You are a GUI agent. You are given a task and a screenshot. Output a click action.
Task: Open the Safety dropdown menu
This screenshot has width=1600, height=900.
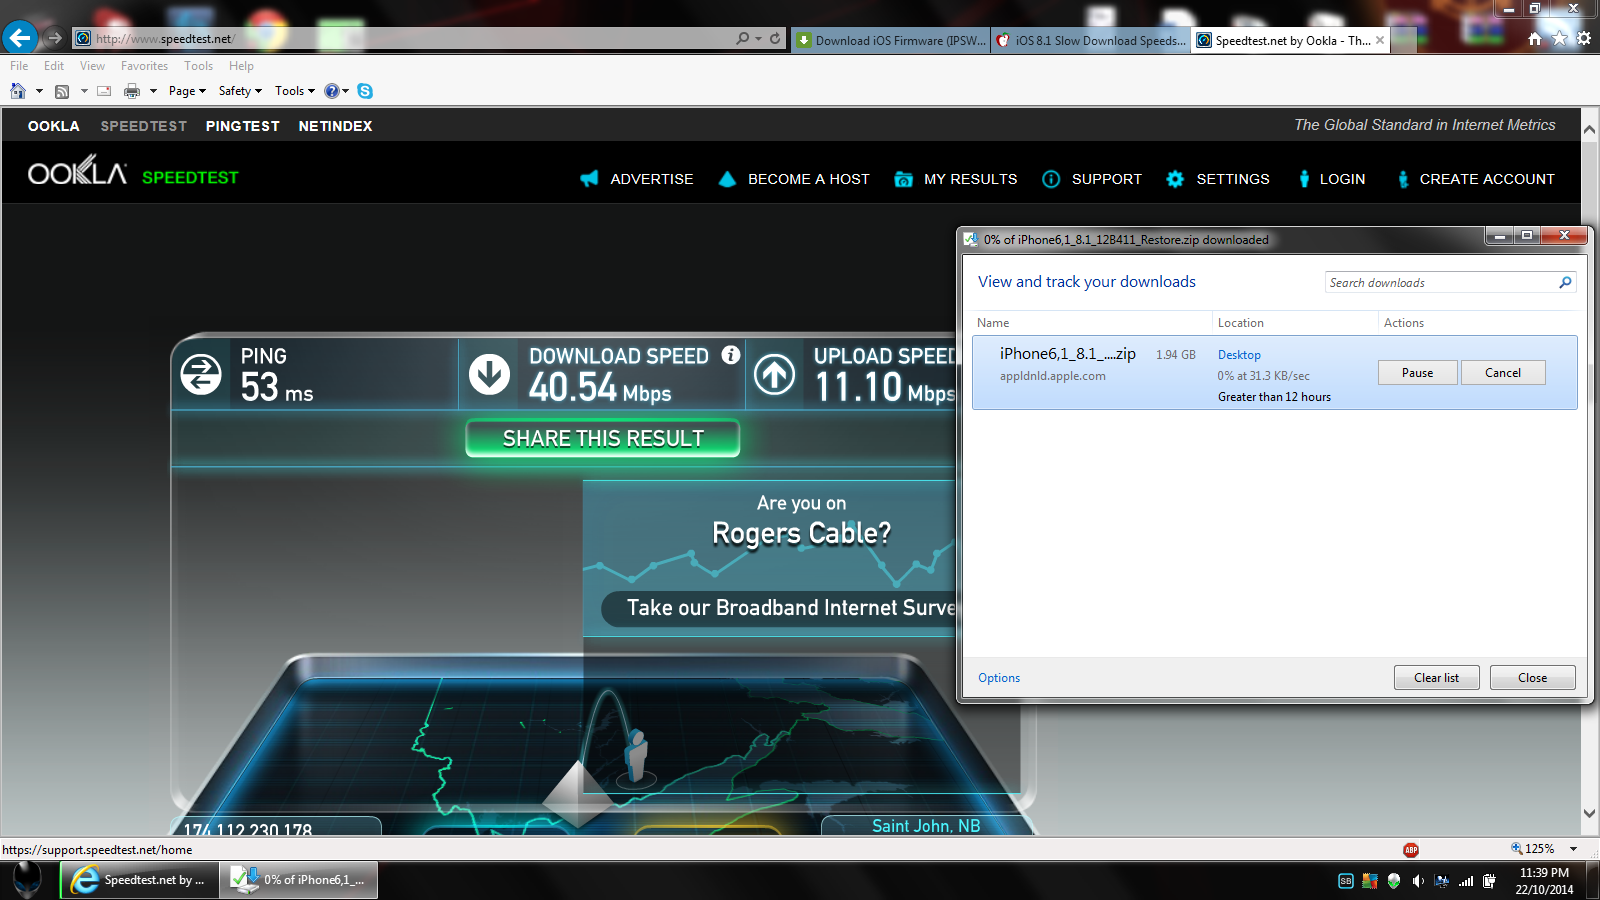(240, 91)
